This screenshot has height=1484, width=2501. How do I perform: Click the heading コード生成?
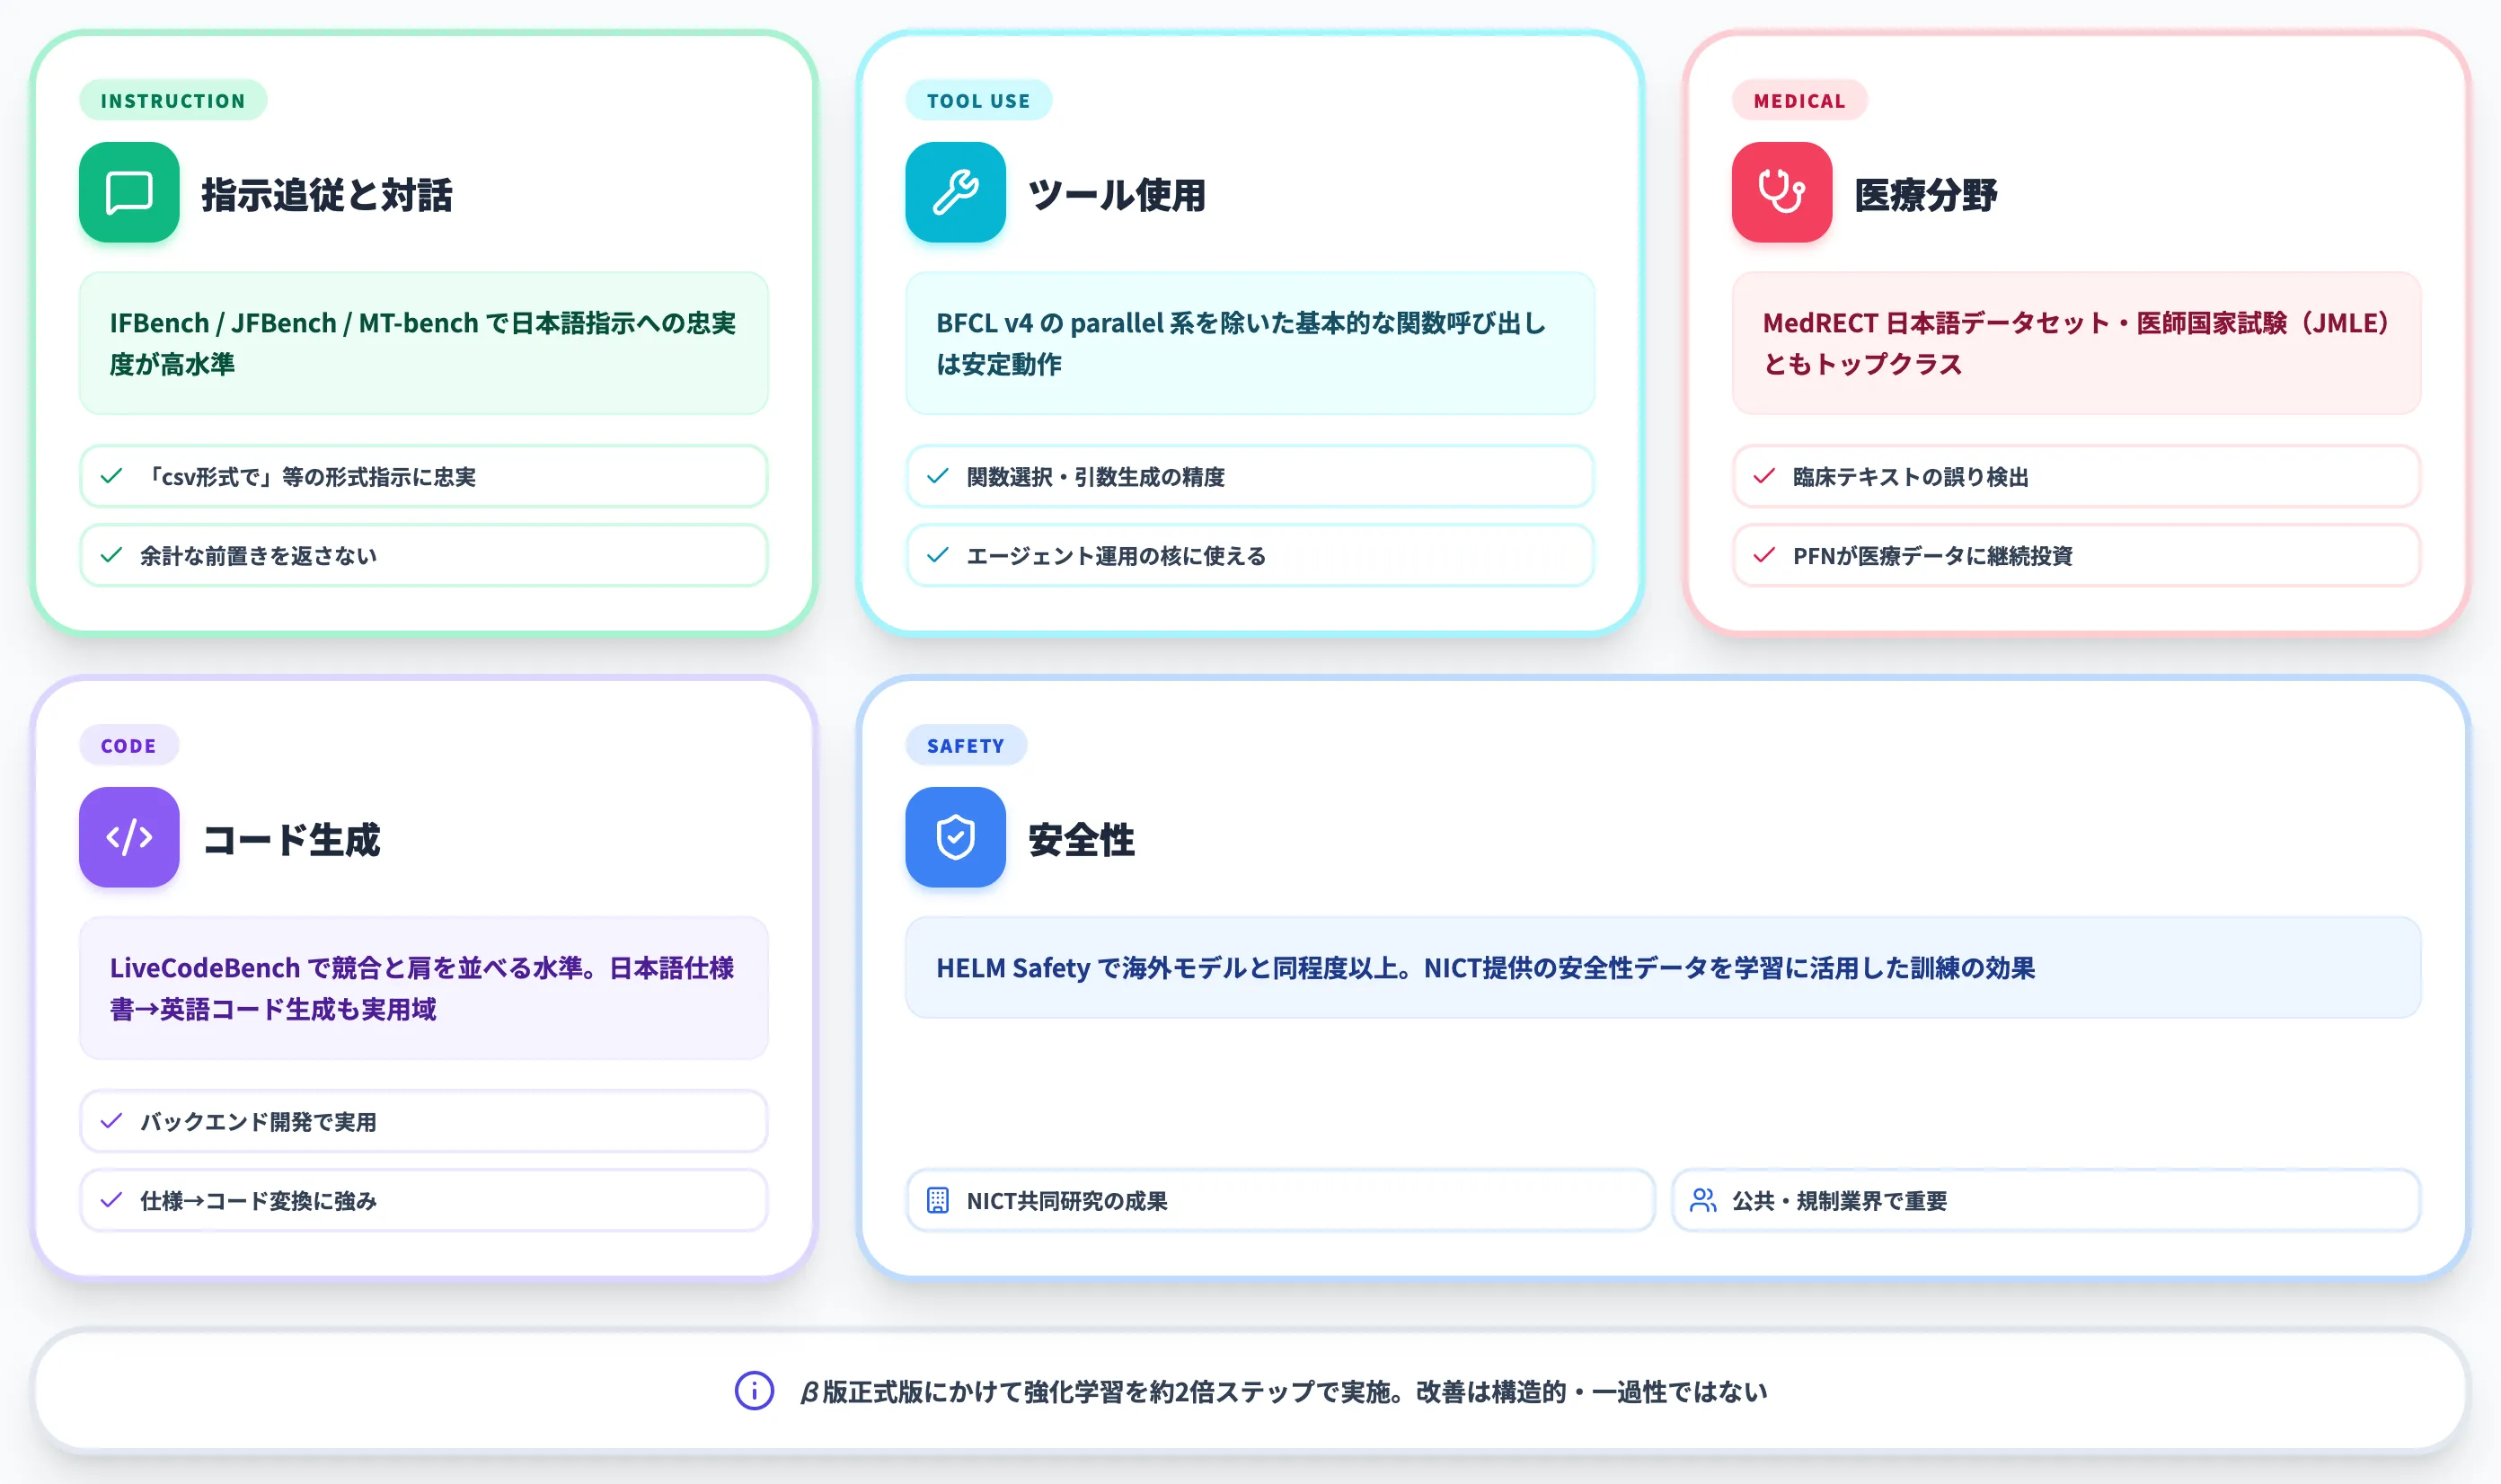coord(291,839)
